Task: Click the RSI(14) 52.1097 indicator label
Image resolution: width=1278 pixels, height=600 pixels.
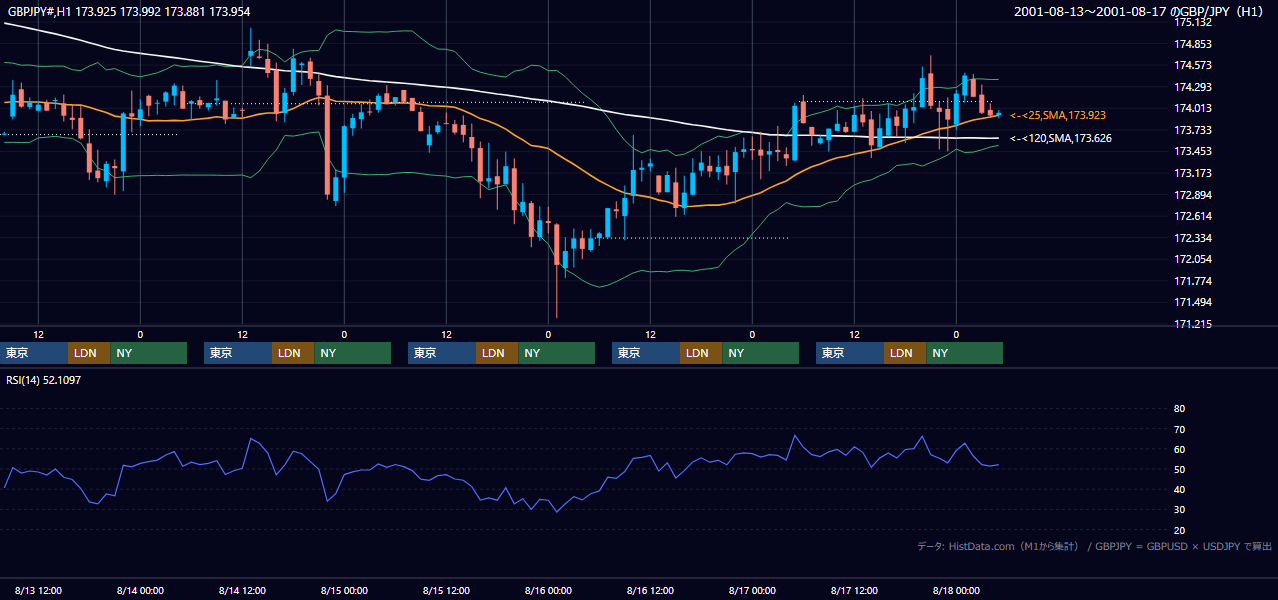Action: pyautogui.click(x=44, y=380)
